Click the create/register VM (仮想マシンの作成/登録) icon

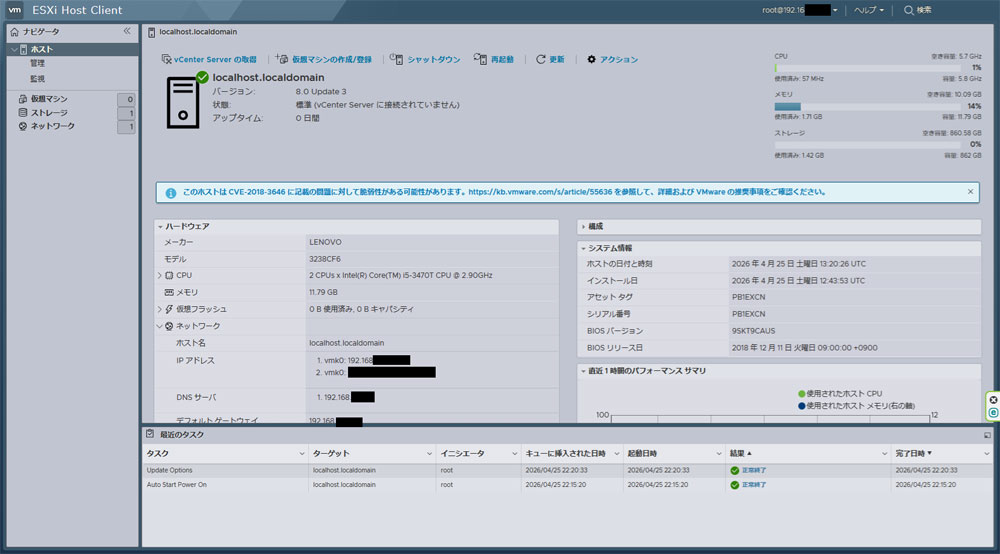click(x=281, y=60)
